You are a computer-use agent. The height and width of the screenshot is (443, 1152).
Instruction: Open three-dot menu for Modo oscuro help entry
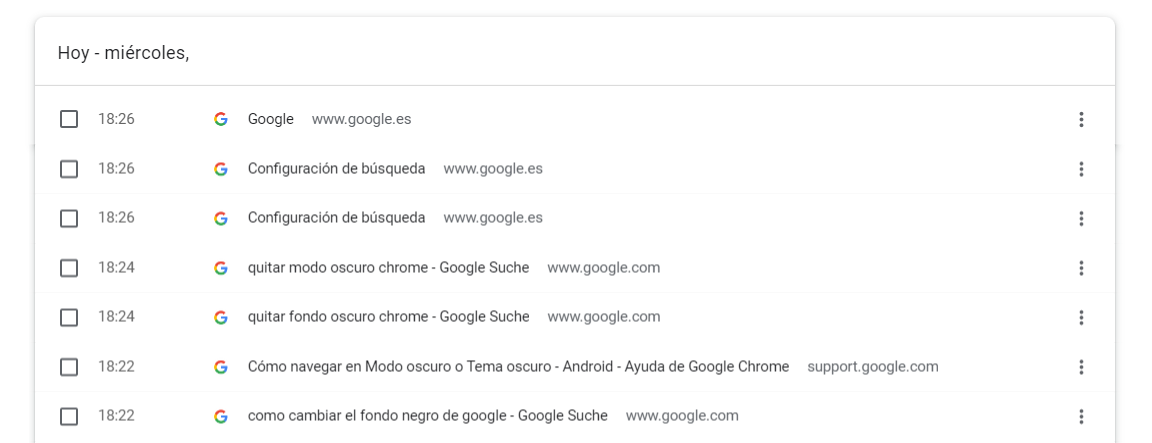click(x=1081, y=367)
